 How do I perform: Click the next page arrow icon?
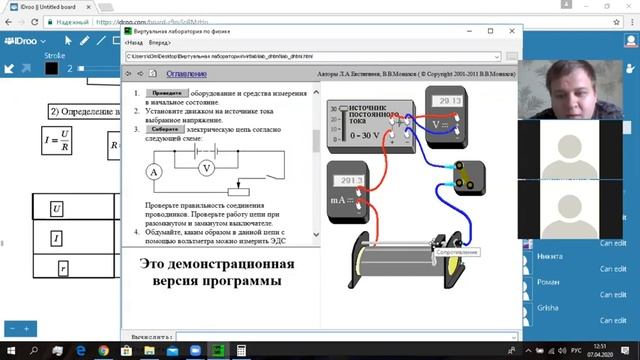tap(140, 73)
